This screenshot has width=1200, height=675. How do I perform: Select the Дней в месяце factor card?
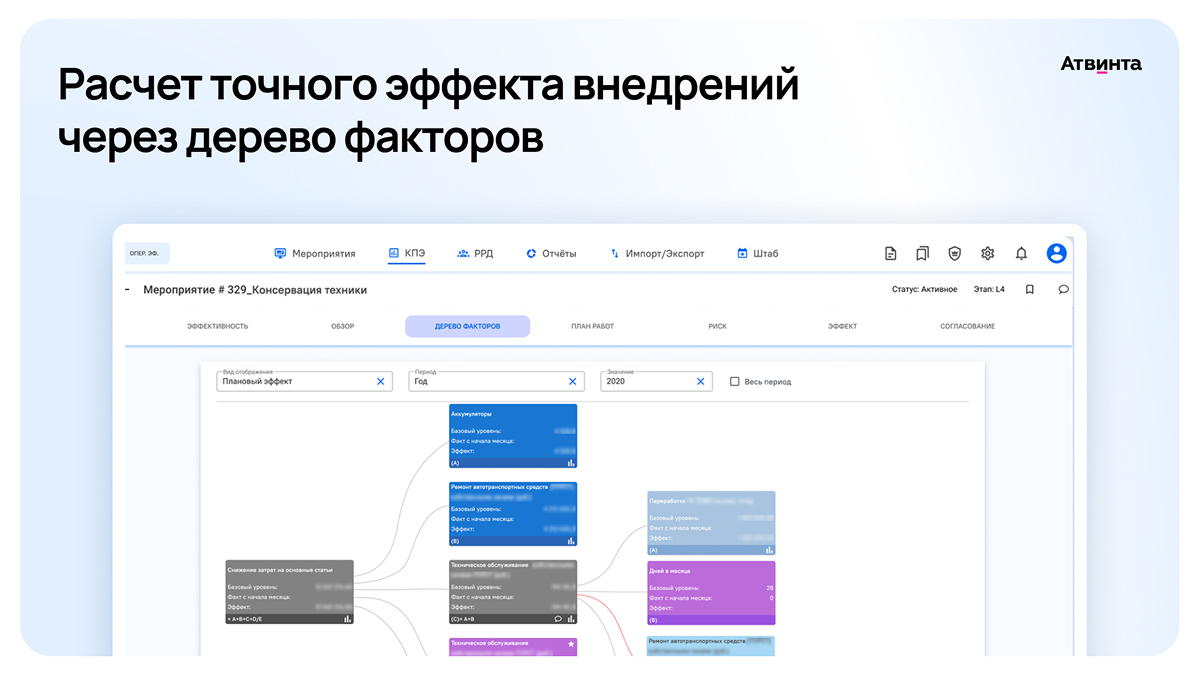click(711, 593)
